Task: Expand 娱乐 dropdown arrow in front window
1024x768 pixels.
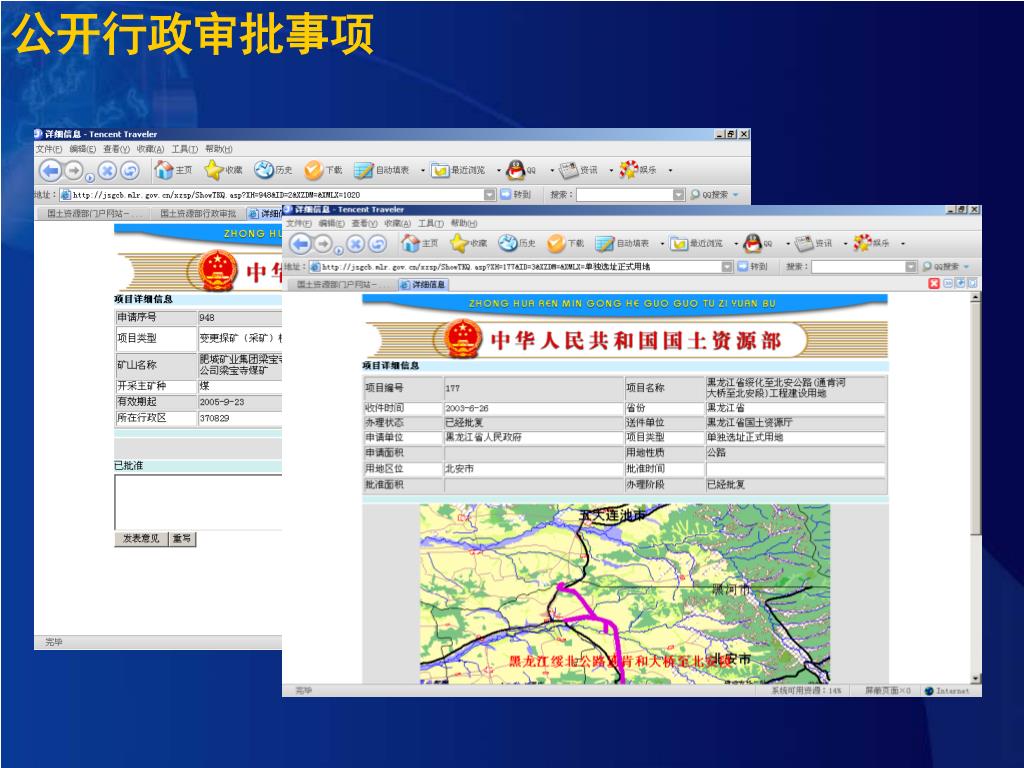Action: click(x=903, y=244)
